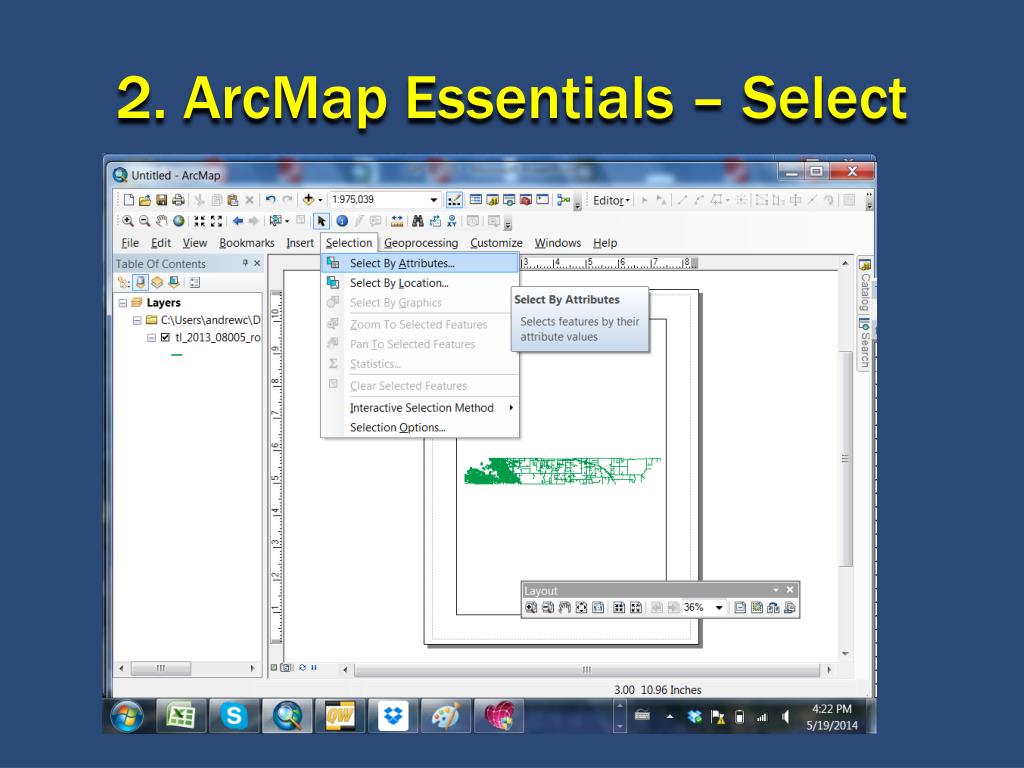Open Dropbox from the Windows taskbar

(392, 716)
